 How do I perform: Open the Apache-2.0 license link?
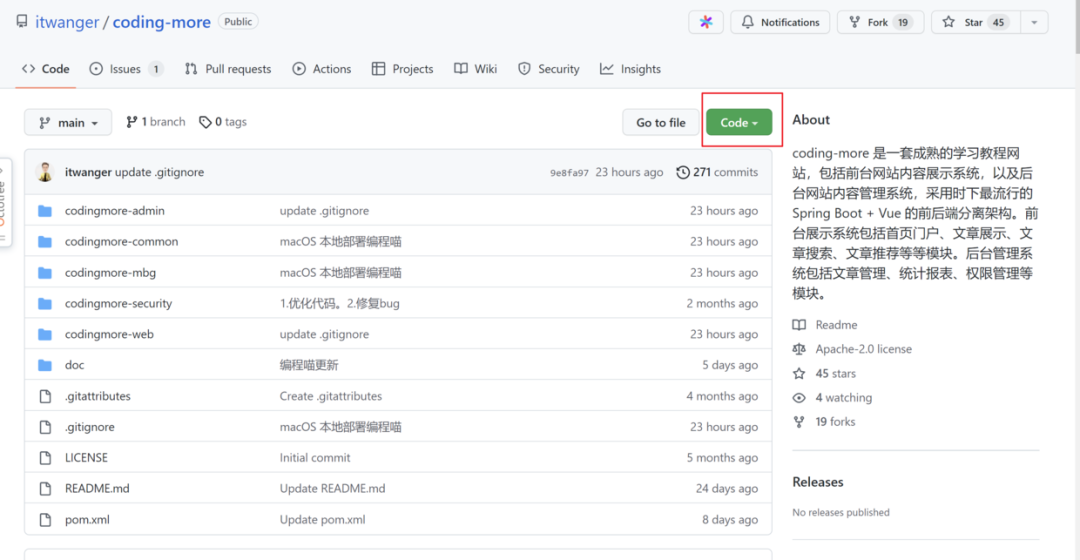click(852, 349)
